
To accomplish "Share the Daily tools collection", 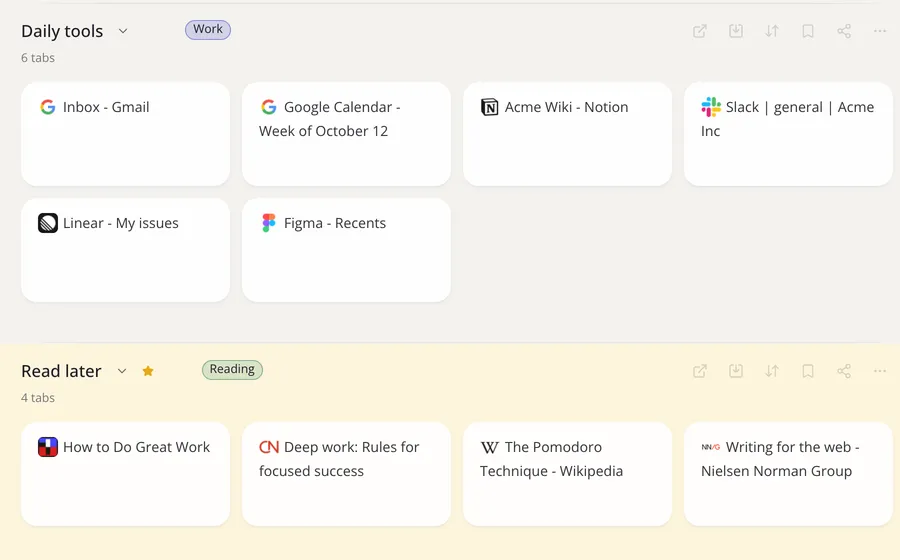I will coord(844,31).
